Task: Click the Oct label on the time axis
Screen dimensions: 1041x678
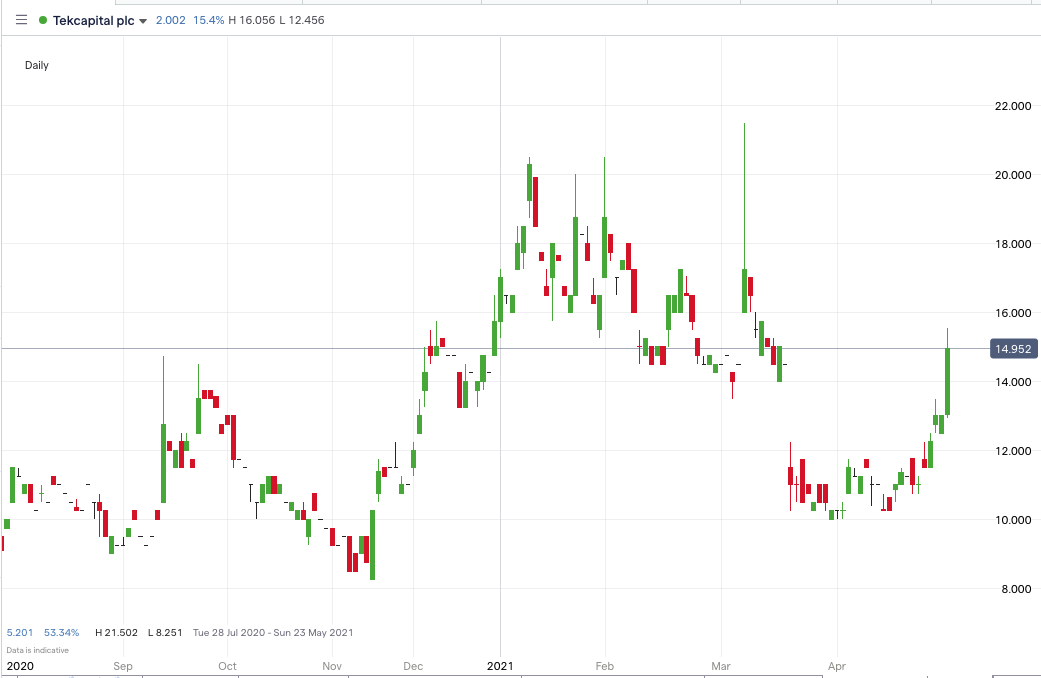Action: click(x=227, y=666)
